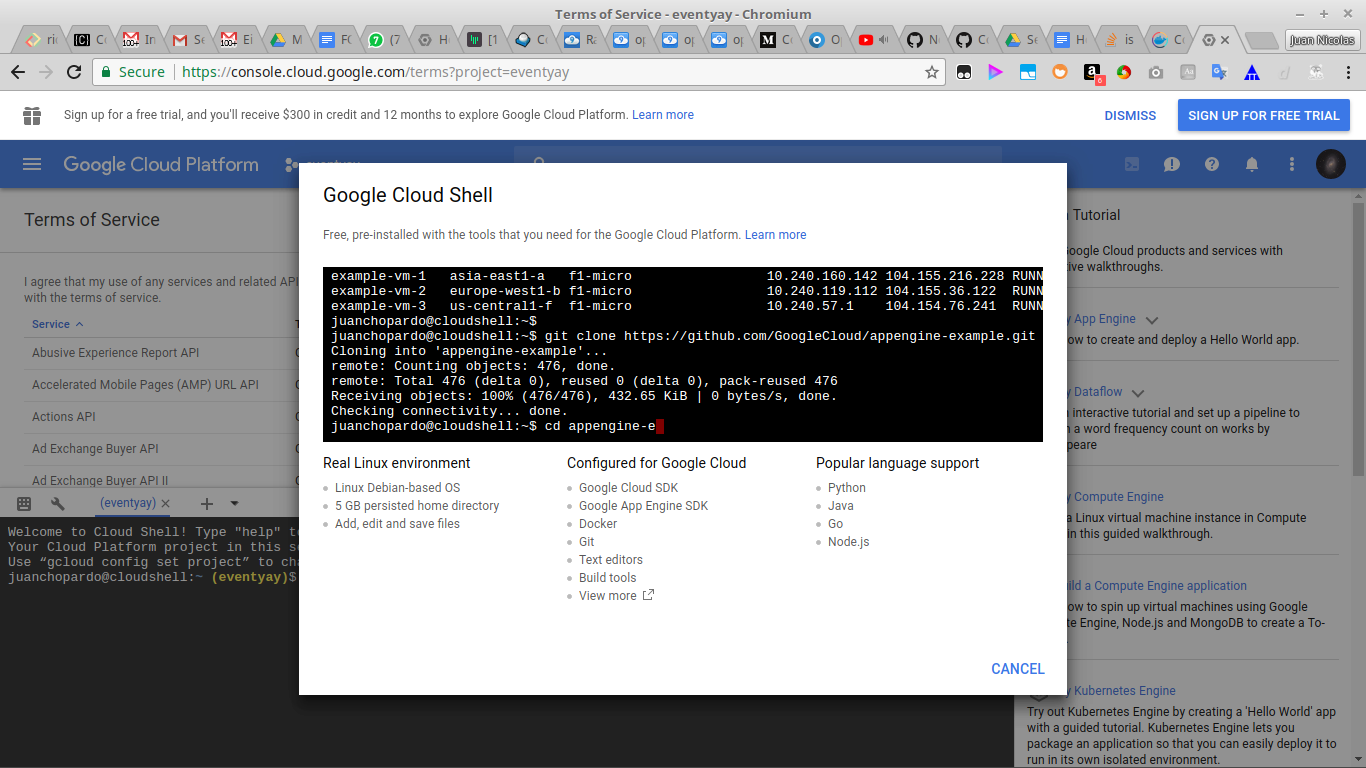
Task: Open the Cloud Shell session dropdown arrow
Action: (x=234, y=504)
